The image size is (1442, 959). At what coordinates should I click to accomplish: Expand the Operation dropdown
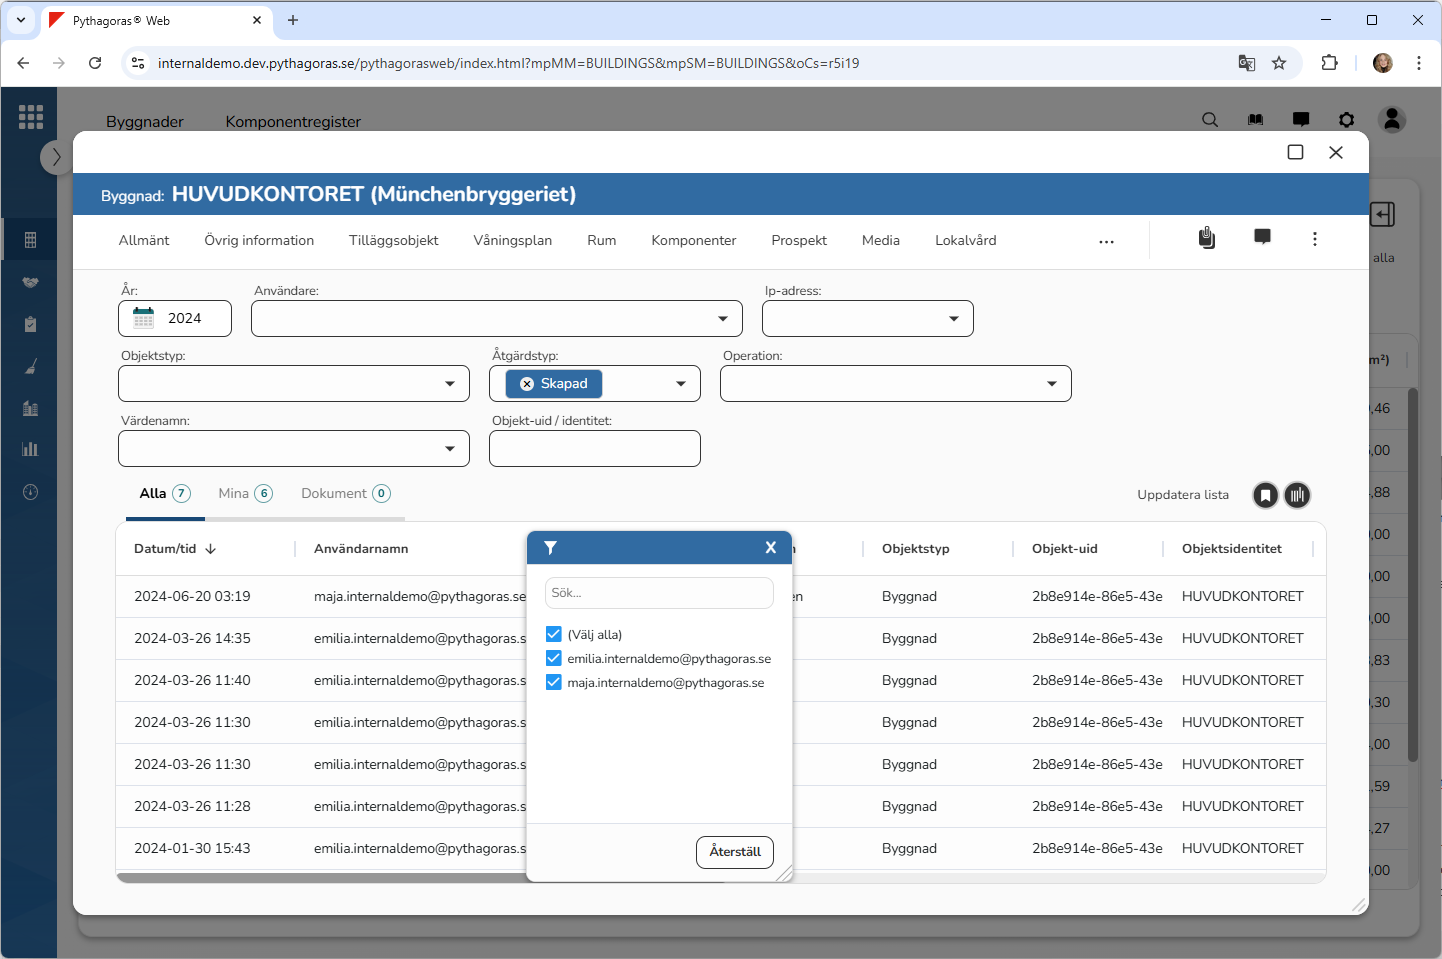click(x=1051, y=384)
